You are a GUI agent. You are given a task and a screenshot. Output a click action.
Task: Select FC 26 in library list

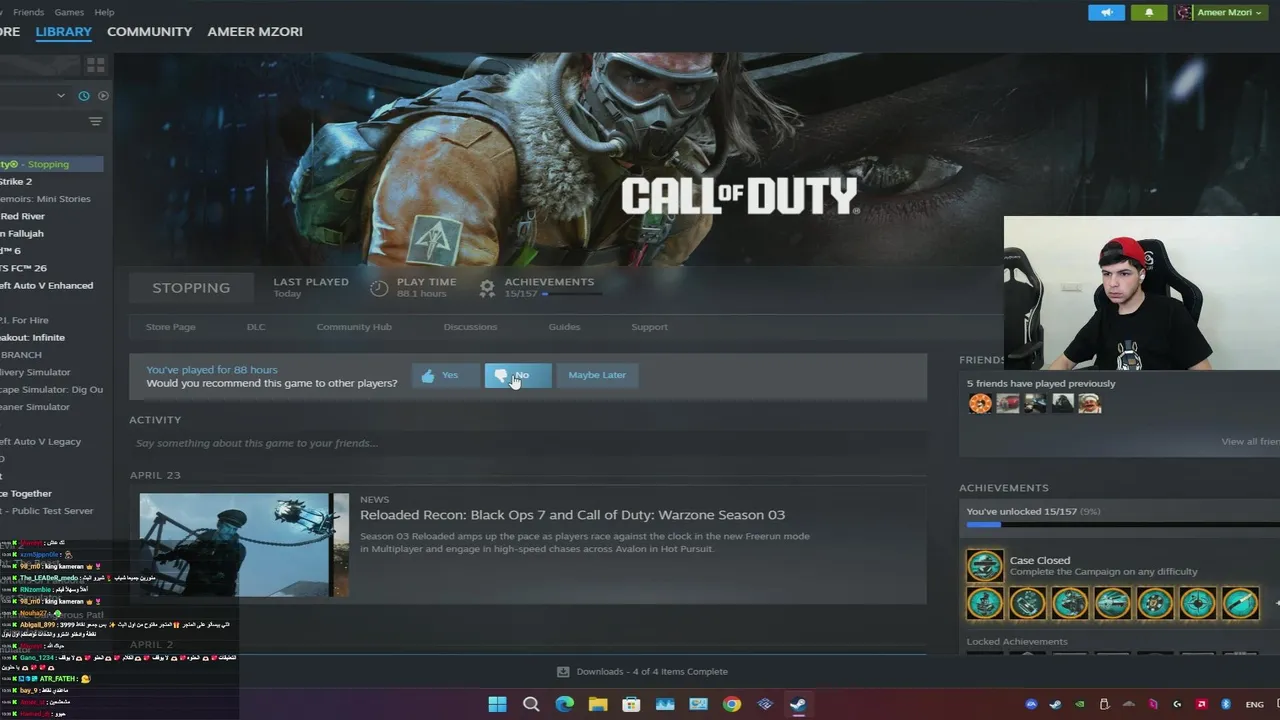23,268
